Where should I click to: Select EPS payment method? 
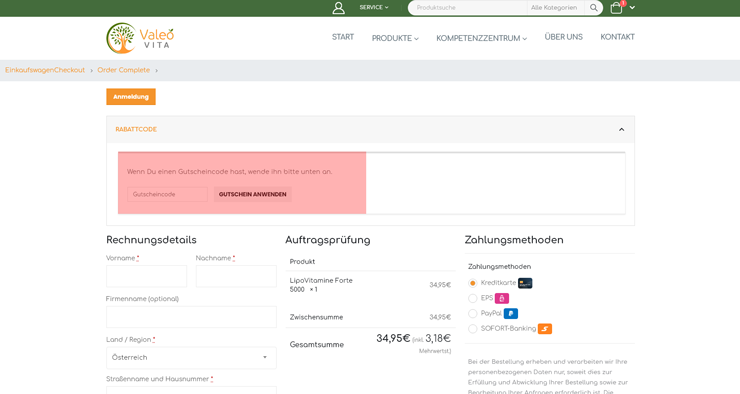pos(472,298)
